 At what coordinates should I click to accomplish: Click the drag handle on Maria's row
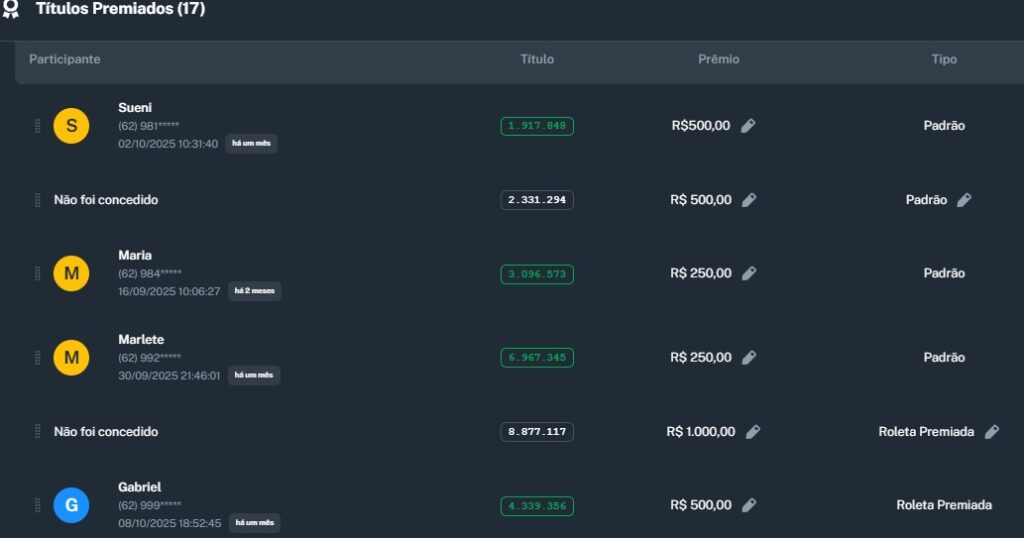click(x=38, y=273)
